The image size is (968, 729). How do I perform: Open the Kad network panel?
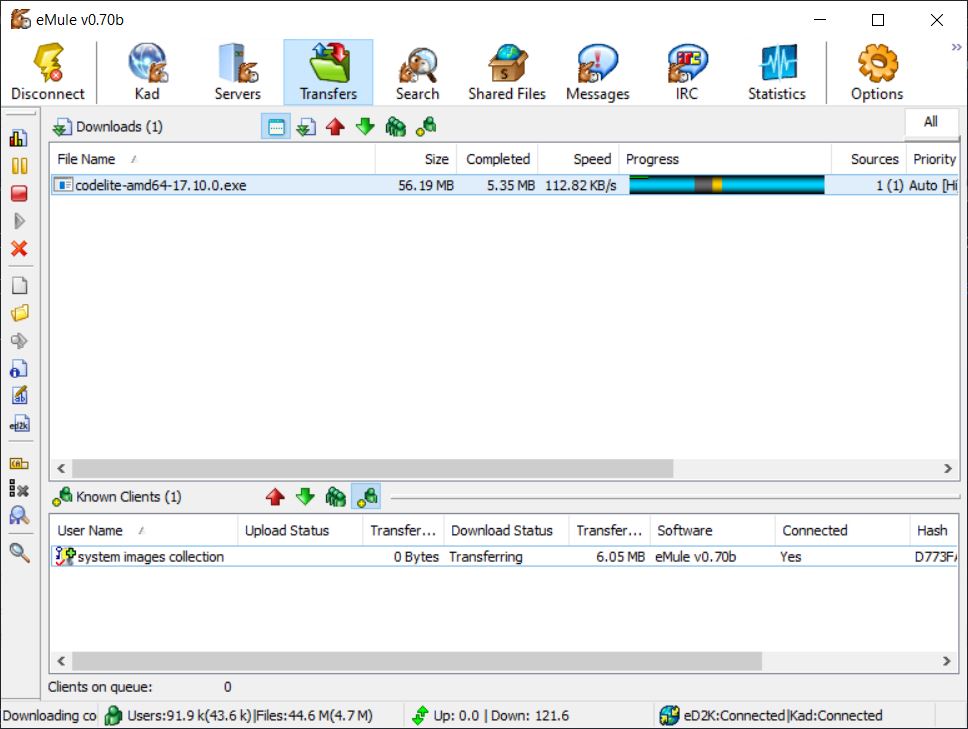point(147,73)
